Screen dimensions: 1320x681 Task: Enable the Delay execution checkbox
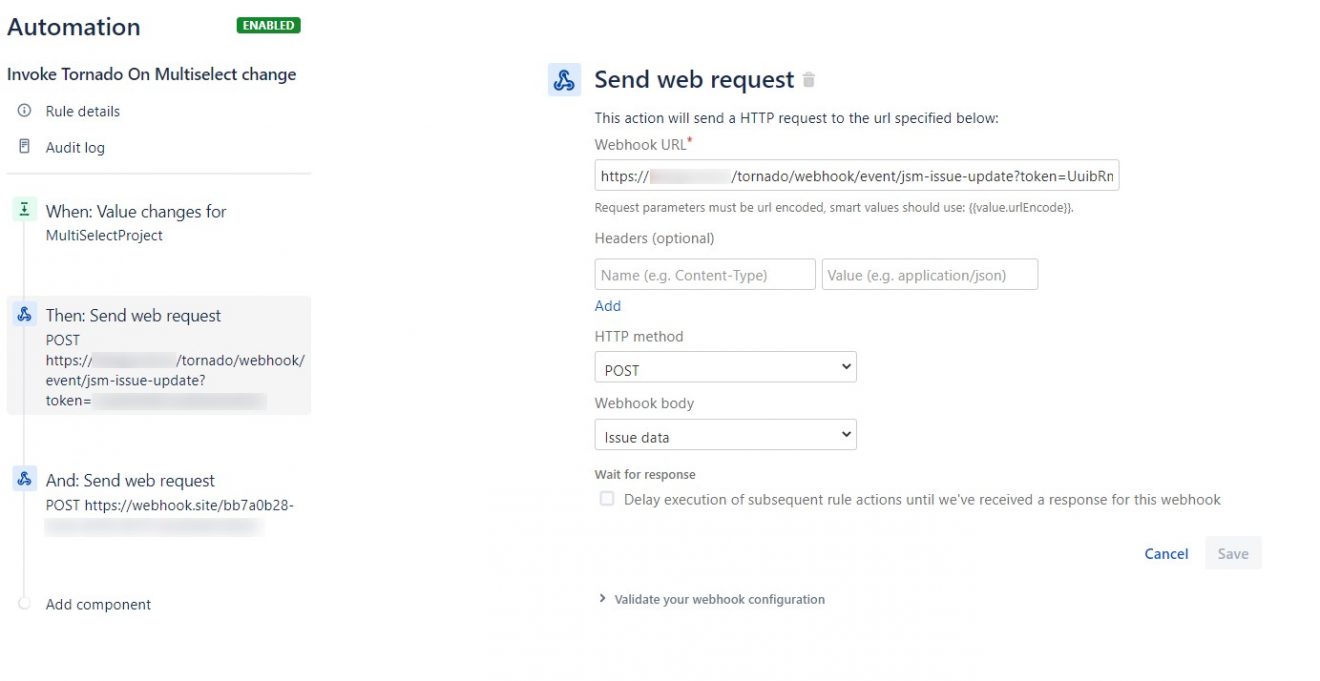[607, 498]
